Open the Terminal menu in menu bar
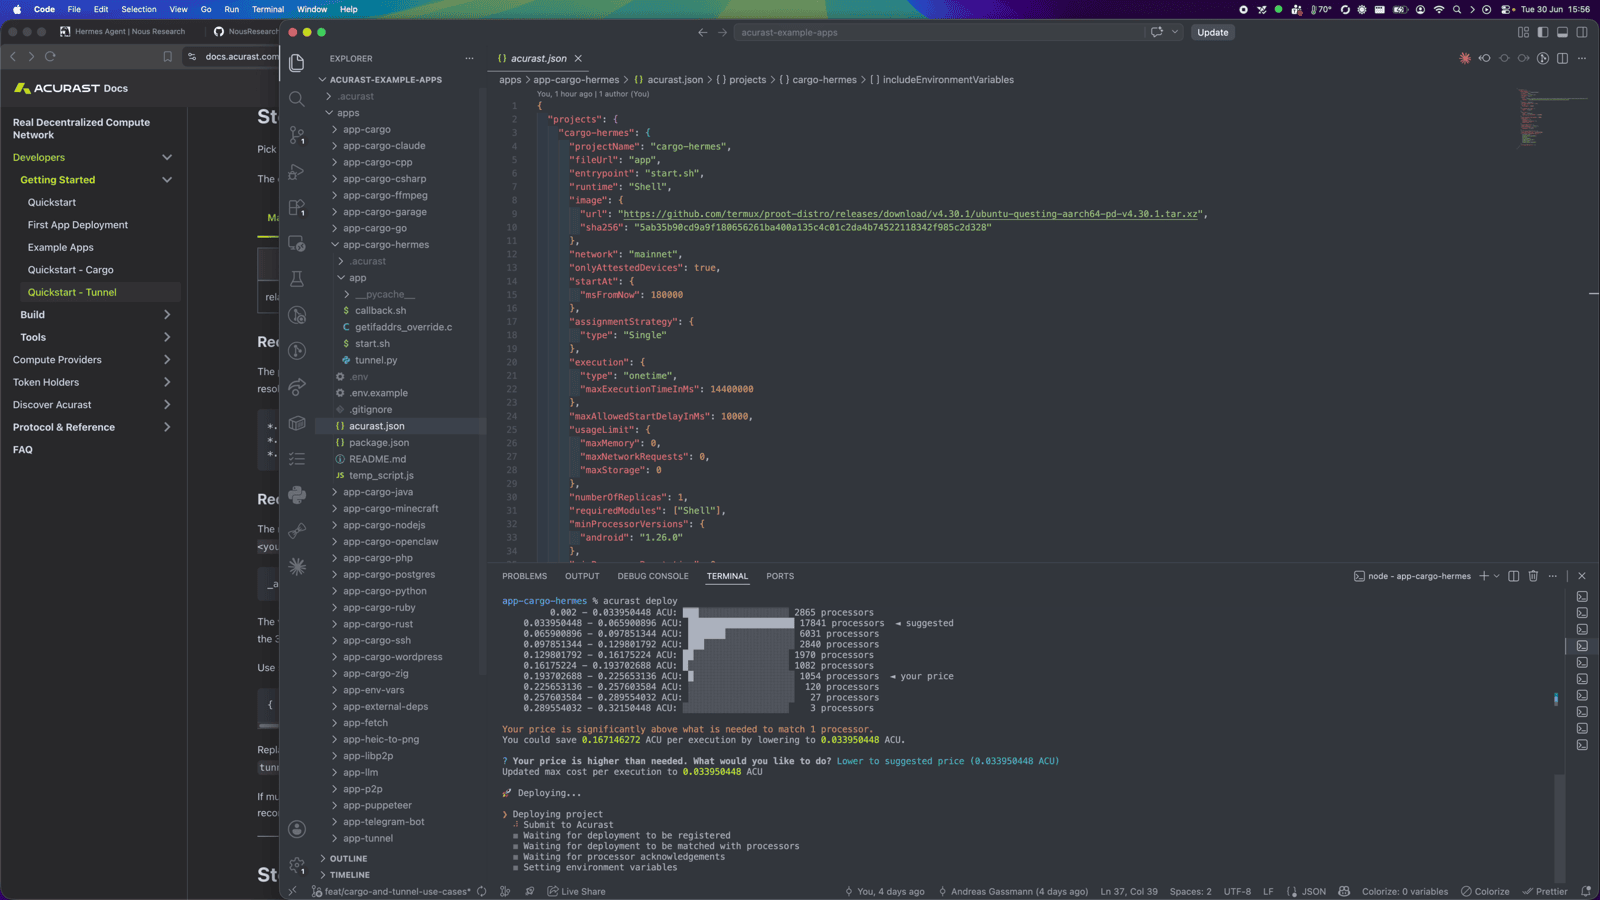The width and height of the screenshot is (1600, 900). [268, 9]
